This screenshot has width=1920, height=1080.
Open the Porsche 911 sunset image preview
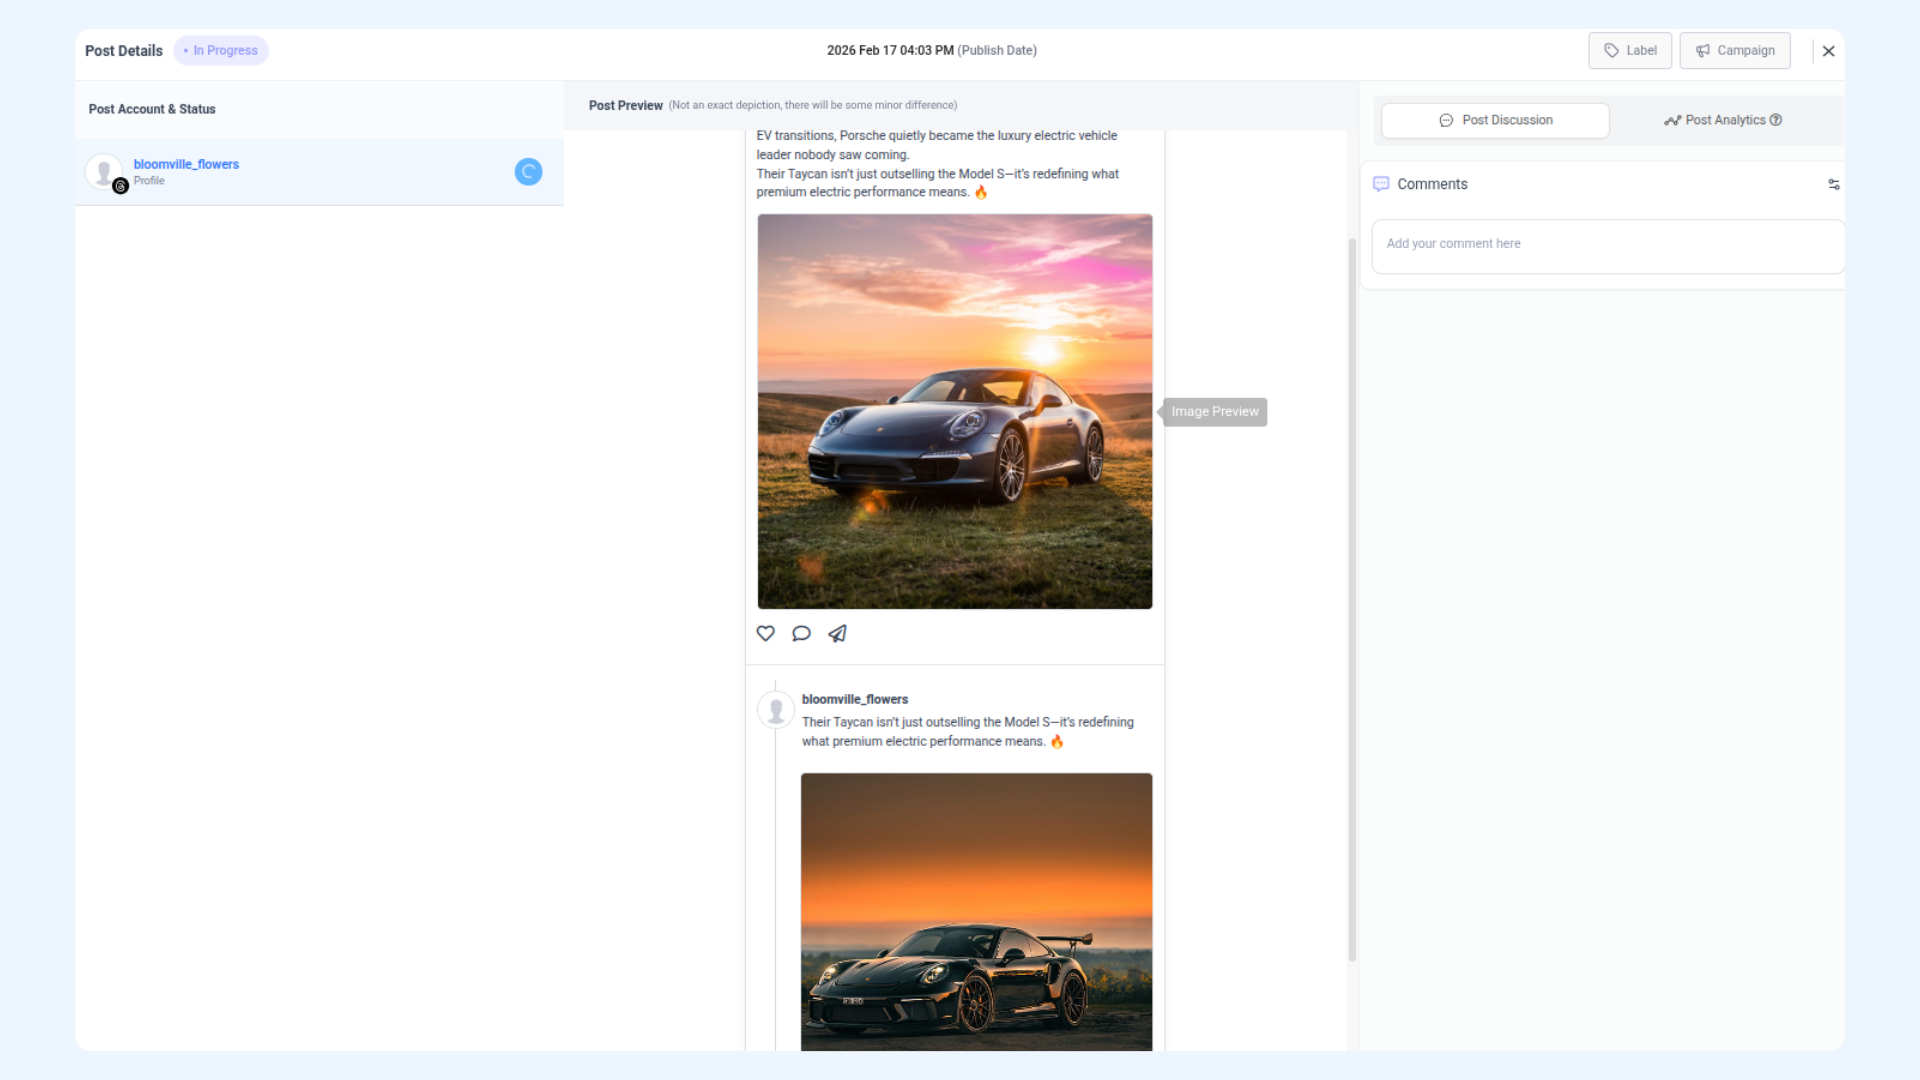pos(954,411)
